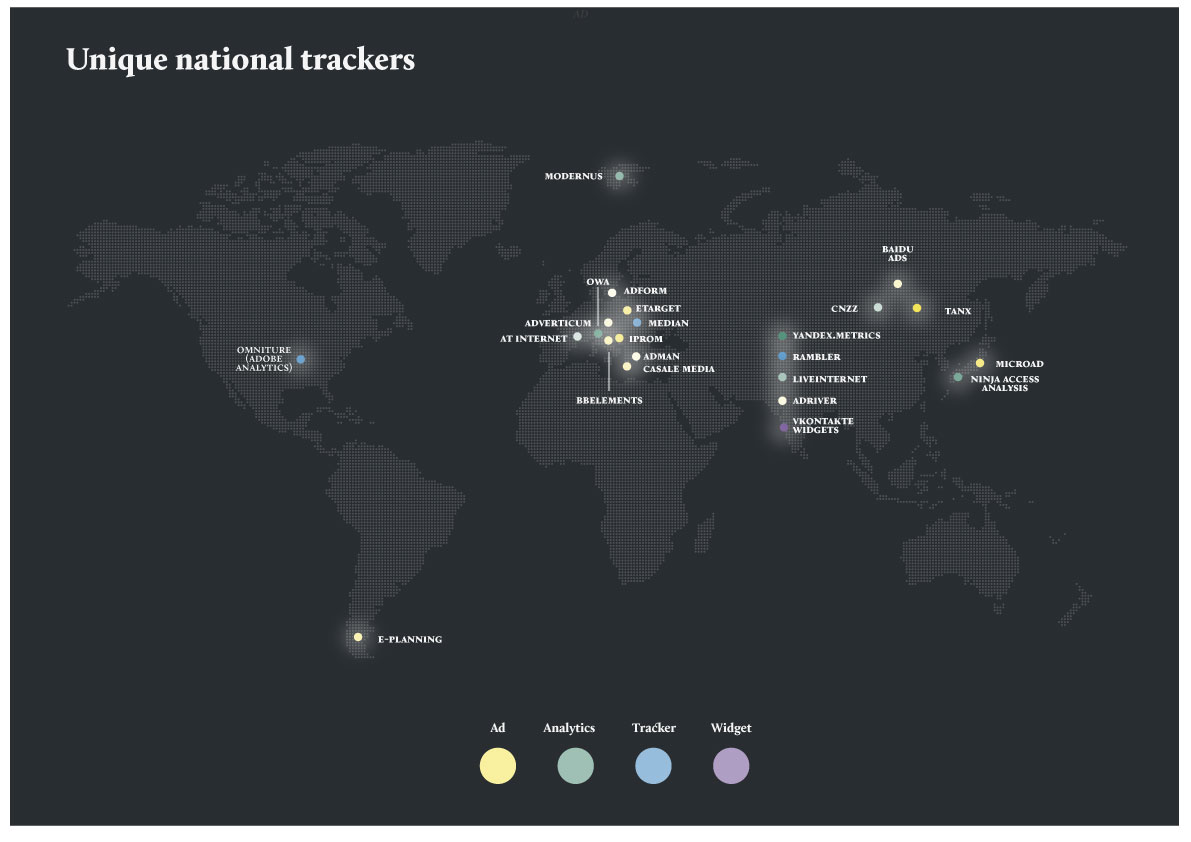Click the dot beside CASALE MEDIA
The height and width of the screenshot is (842, 1191).
627,367
